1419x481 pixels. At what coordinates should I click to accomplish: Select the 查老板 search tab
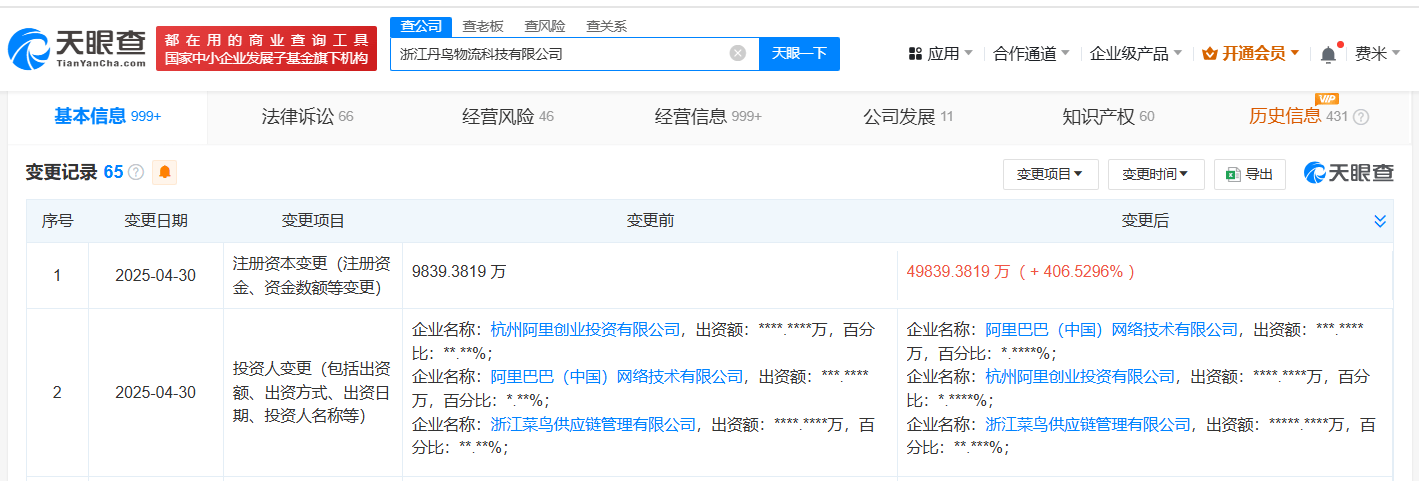coord(482,26)
